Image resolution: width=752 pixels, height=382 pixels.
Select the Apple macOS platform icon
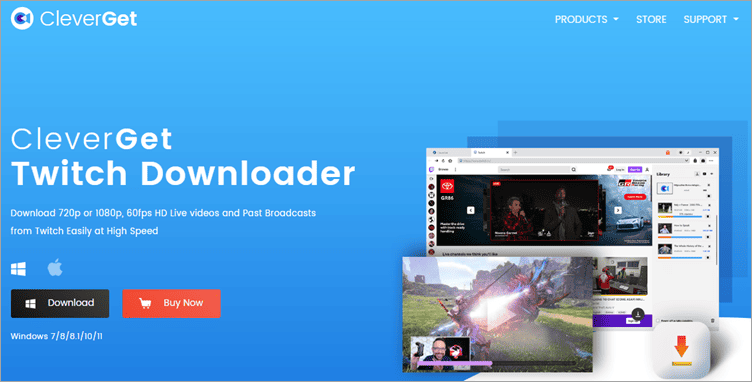point(55,267)
